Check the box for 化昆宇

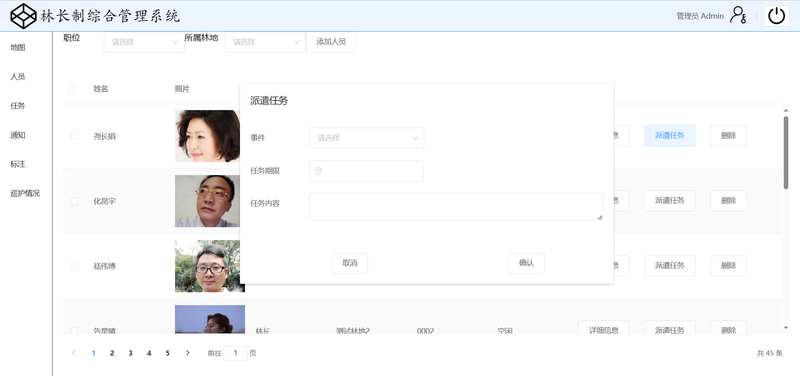[x=74, y=201]
